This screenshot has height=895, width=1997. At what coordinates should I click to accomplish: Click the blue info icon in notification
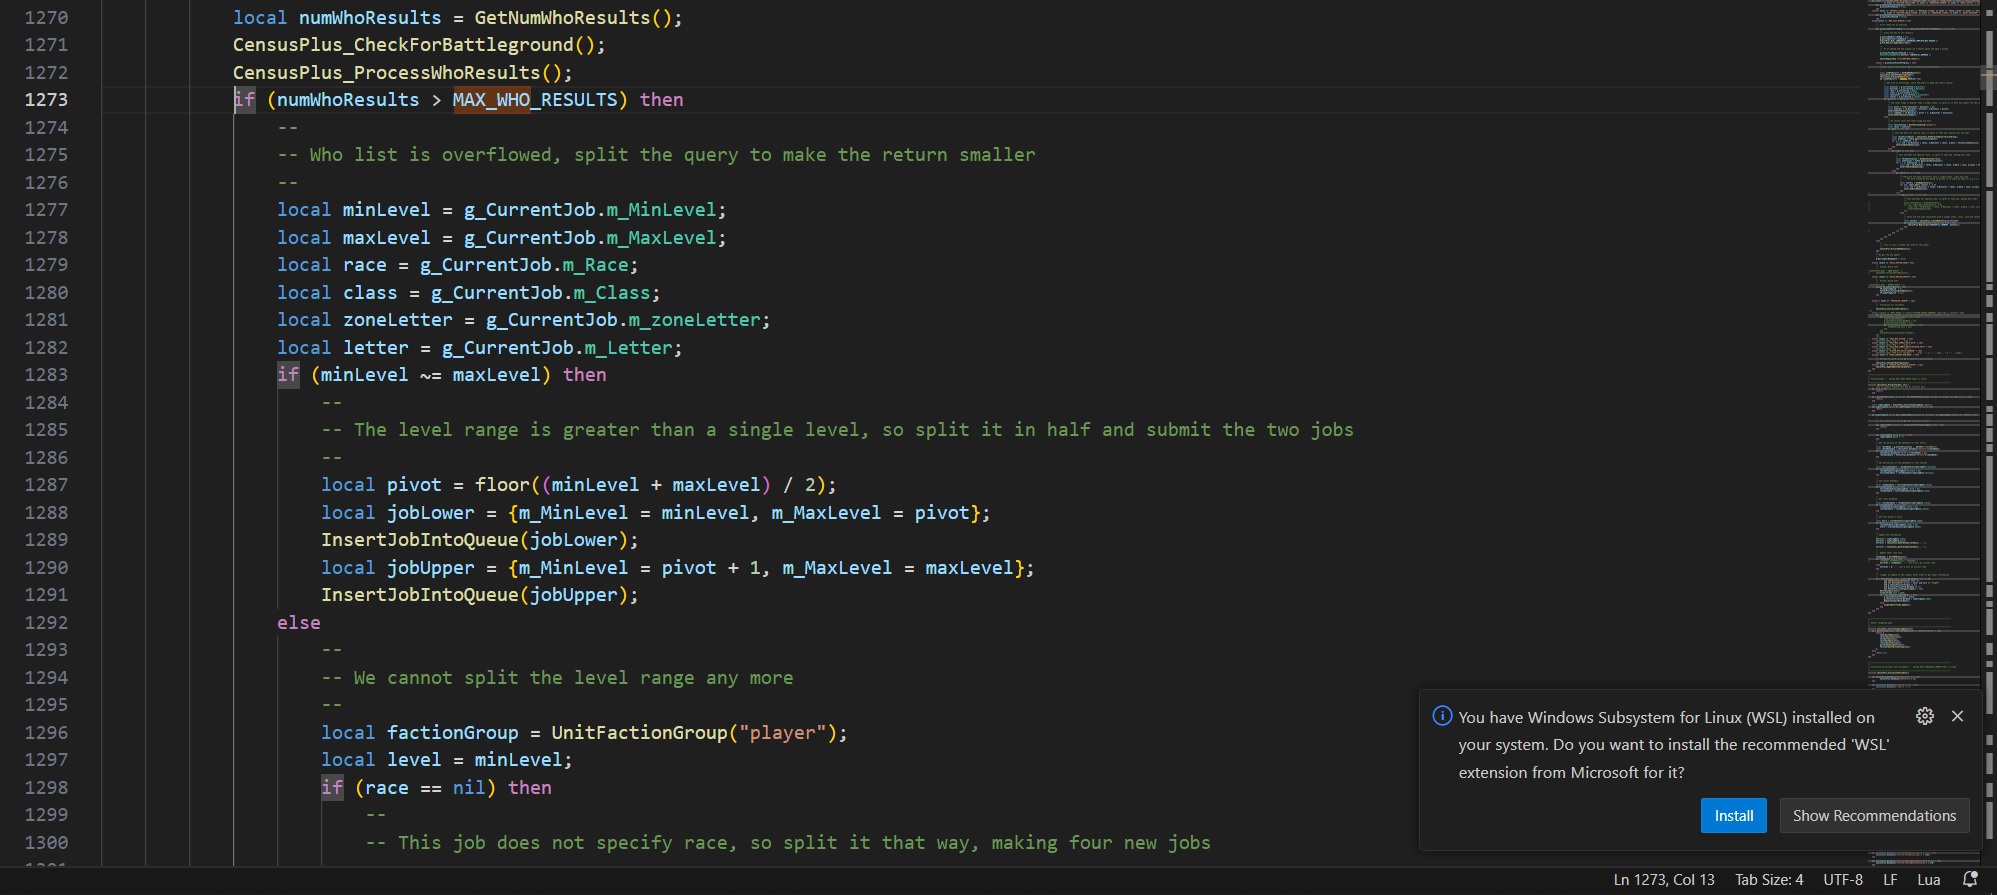1442,716
